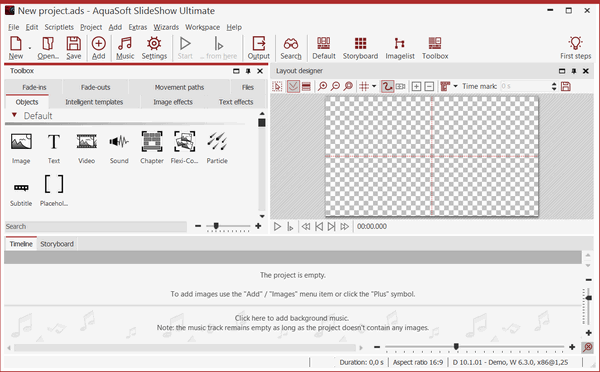Open the Wizards menu
This screenshot has width=600, height=372.
[x=166, y=27]
